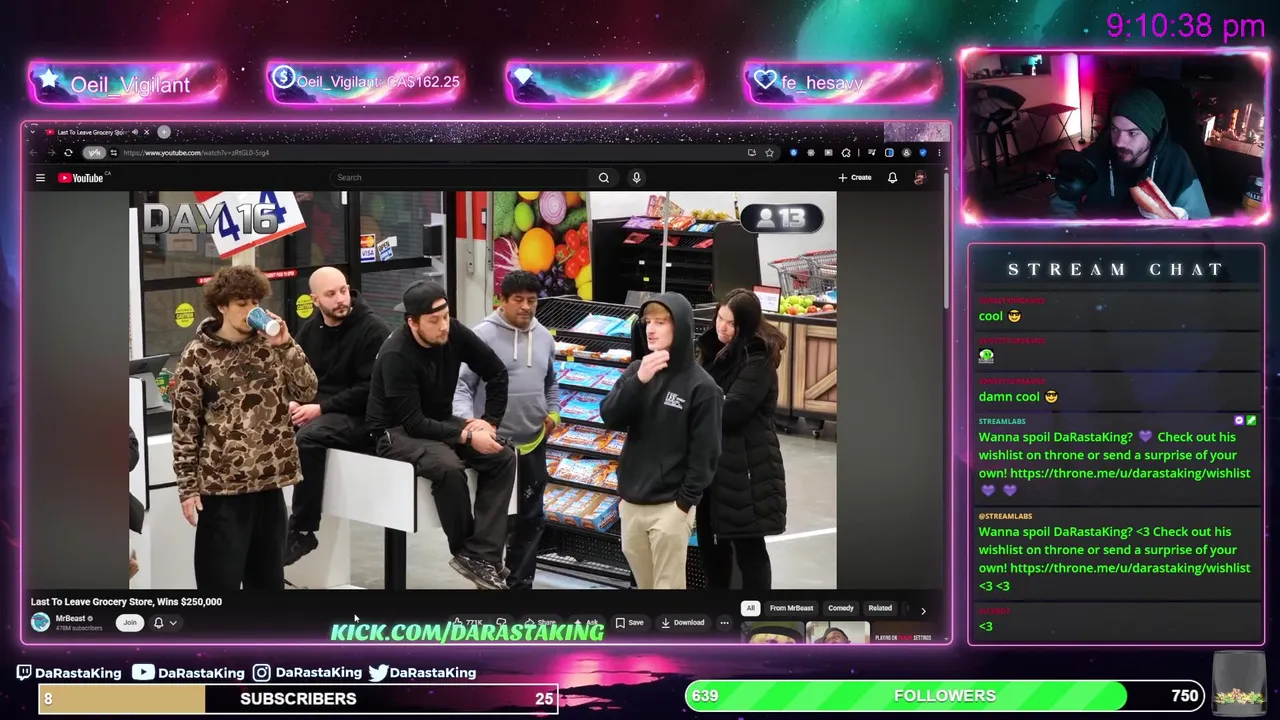Click the Oeil_Vigilant CA$162.25 donation box
Image resolution: width=1280 pixels, height=720 pixels.
(x=364, y=82)
